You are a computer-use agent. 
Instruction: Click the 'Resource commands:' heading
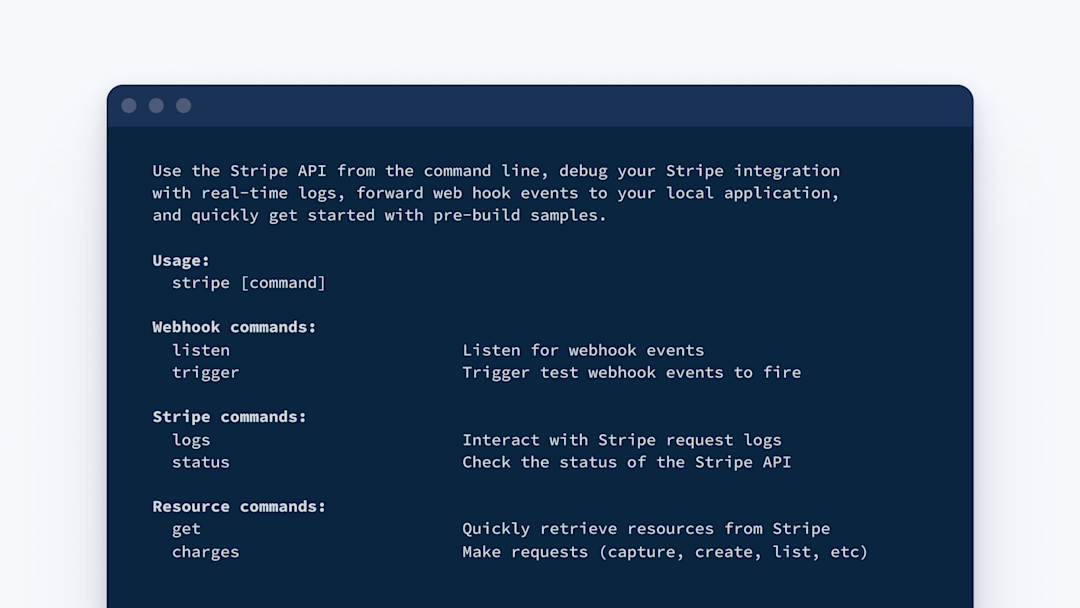238,507
